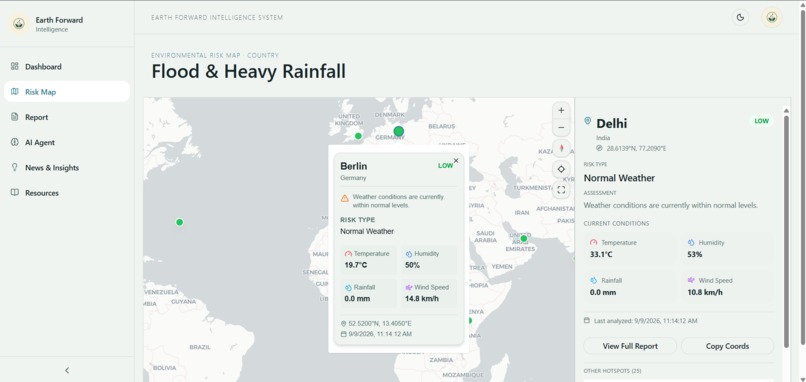Click the AI Agent icon

pos(14,142)
